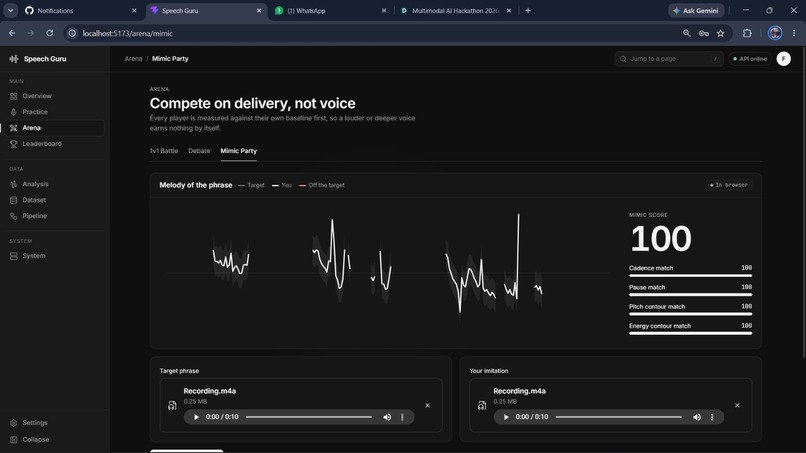Go forward in browser history

[31, 33]
